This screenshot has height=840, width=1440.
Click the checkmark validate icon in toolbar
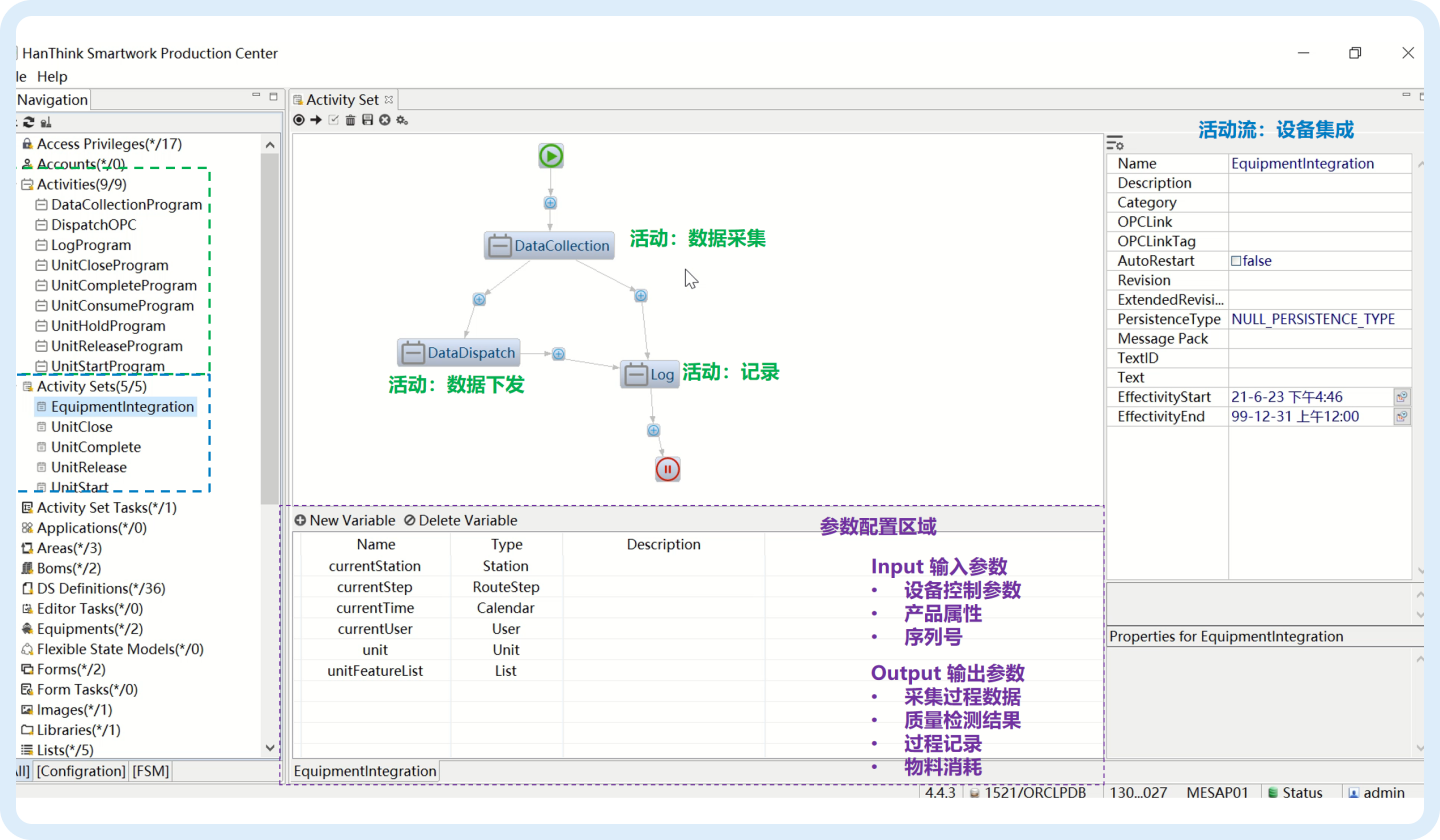pyautogui.click(x=334, y=120)
